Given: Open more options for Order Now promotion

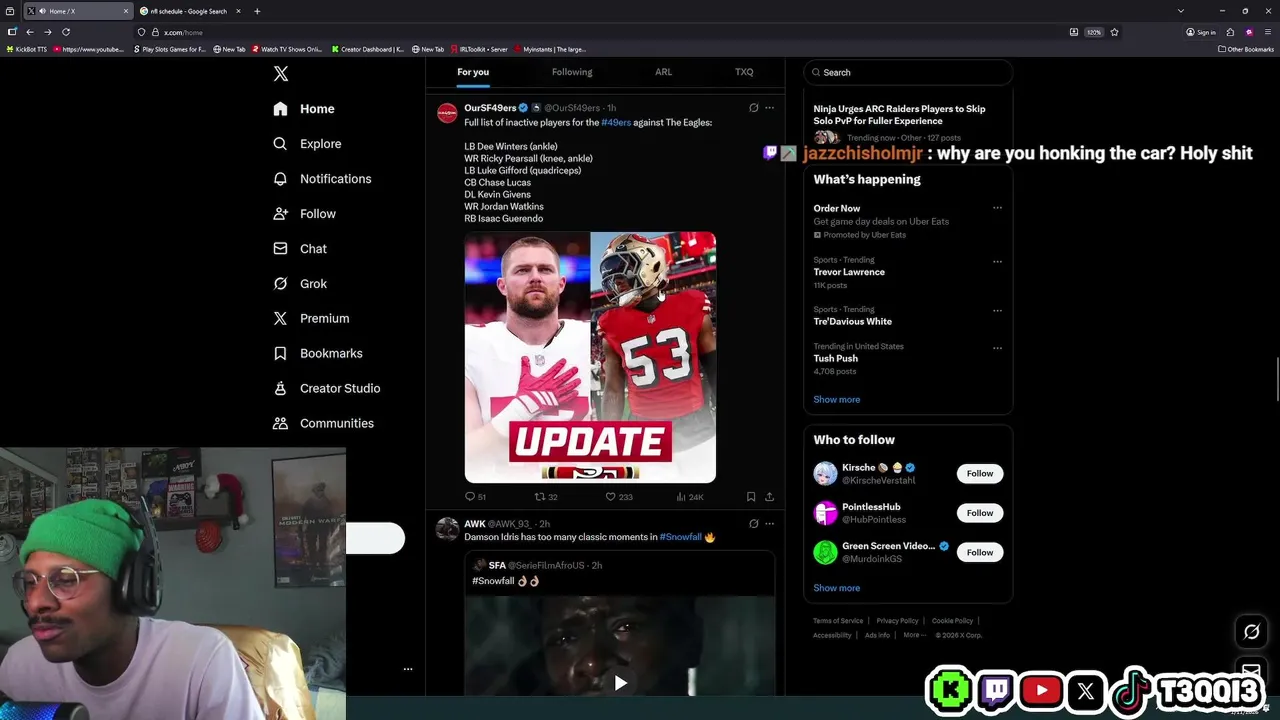Looking at the screenshot, I should coord(997,208).
